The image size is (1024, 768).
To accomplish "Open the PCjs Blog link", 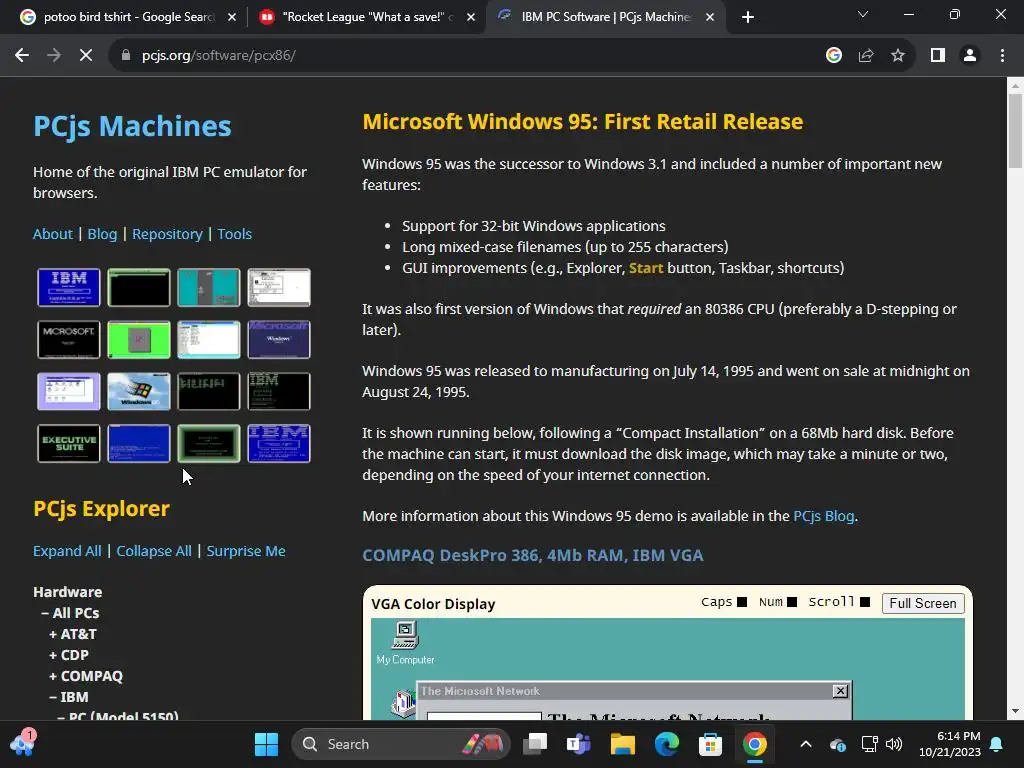I will [x=824, y=516].
